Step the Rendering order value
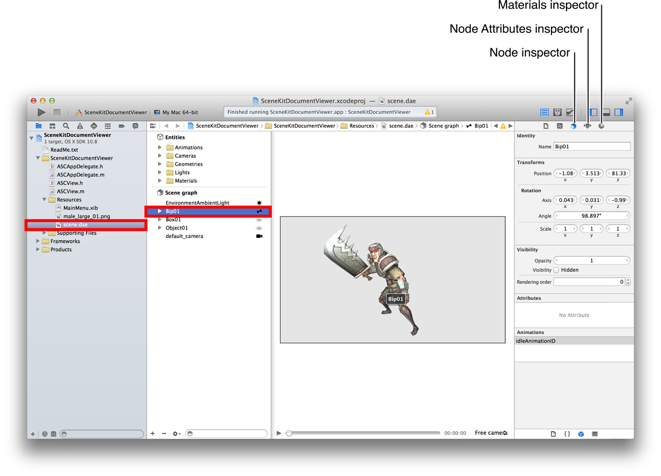This screenshot has height=476, width=661. coord(628,282)
